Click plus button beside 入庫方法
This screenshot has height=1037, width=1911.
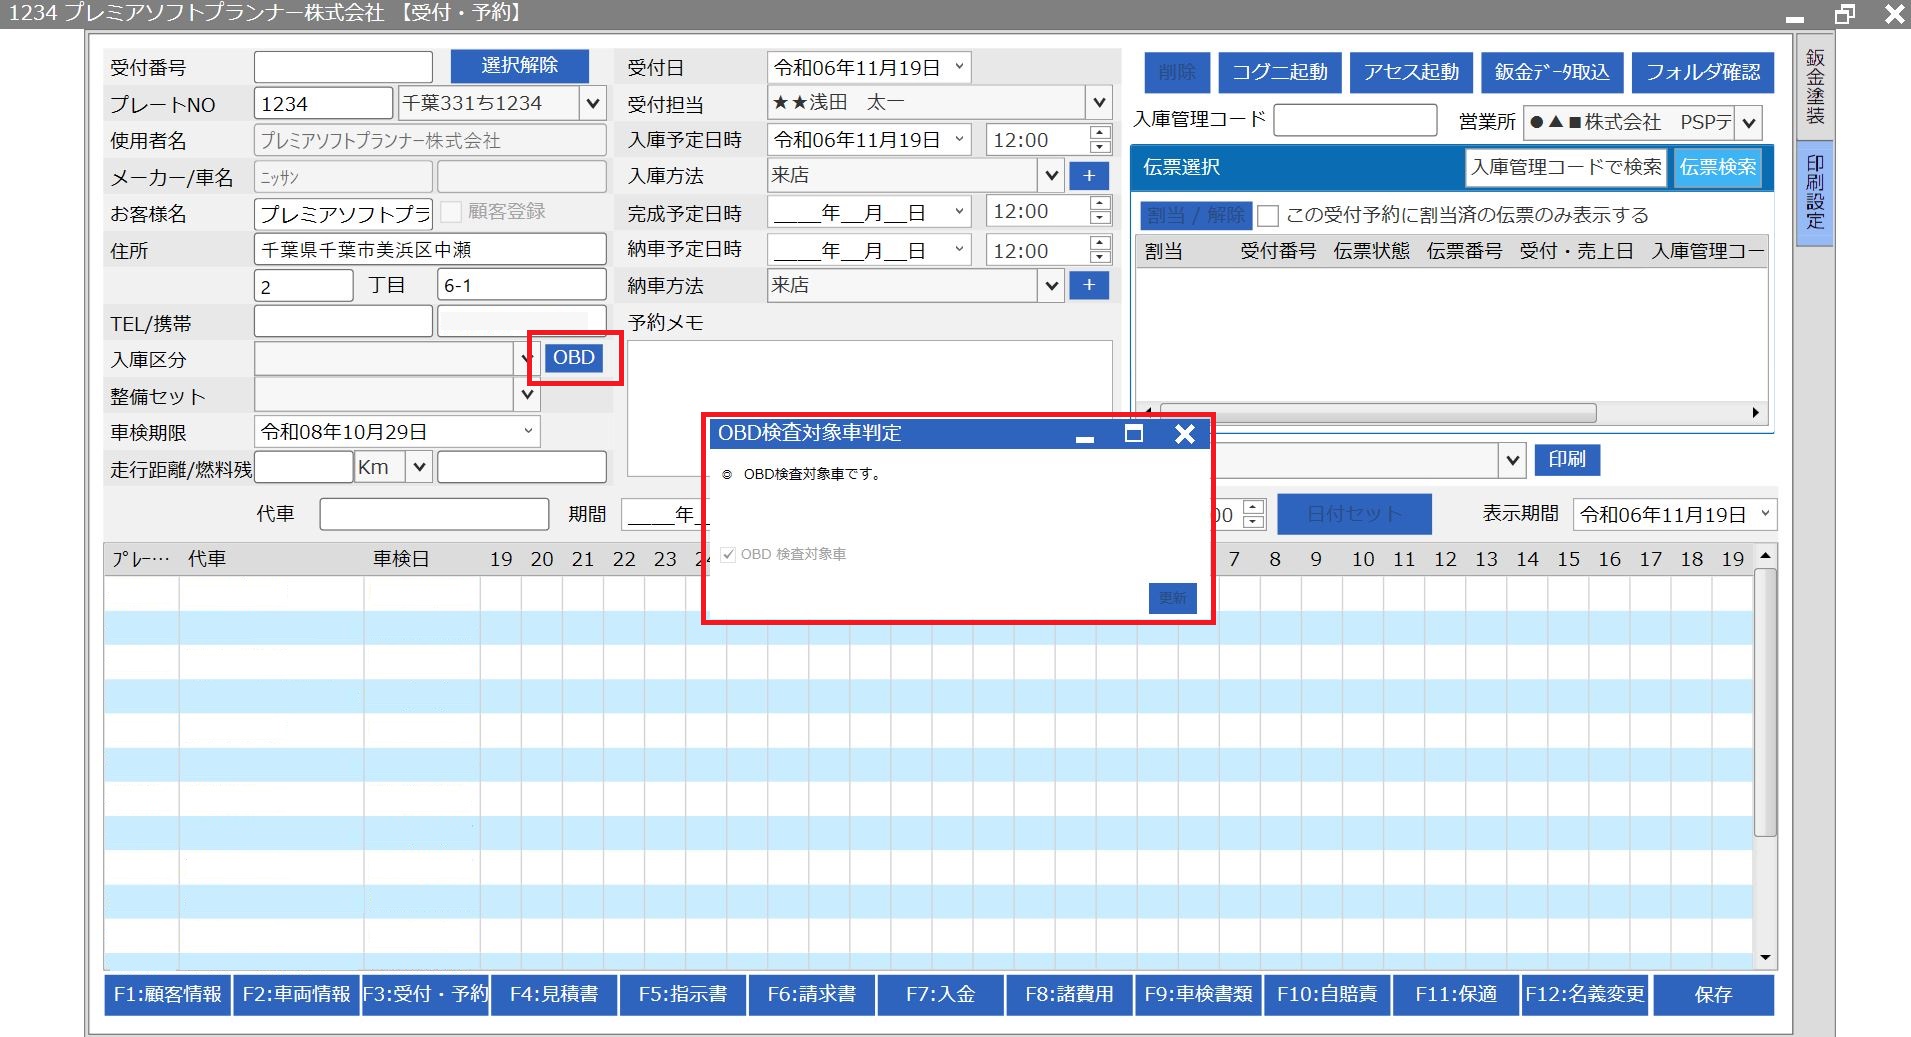click(1089, 176)
